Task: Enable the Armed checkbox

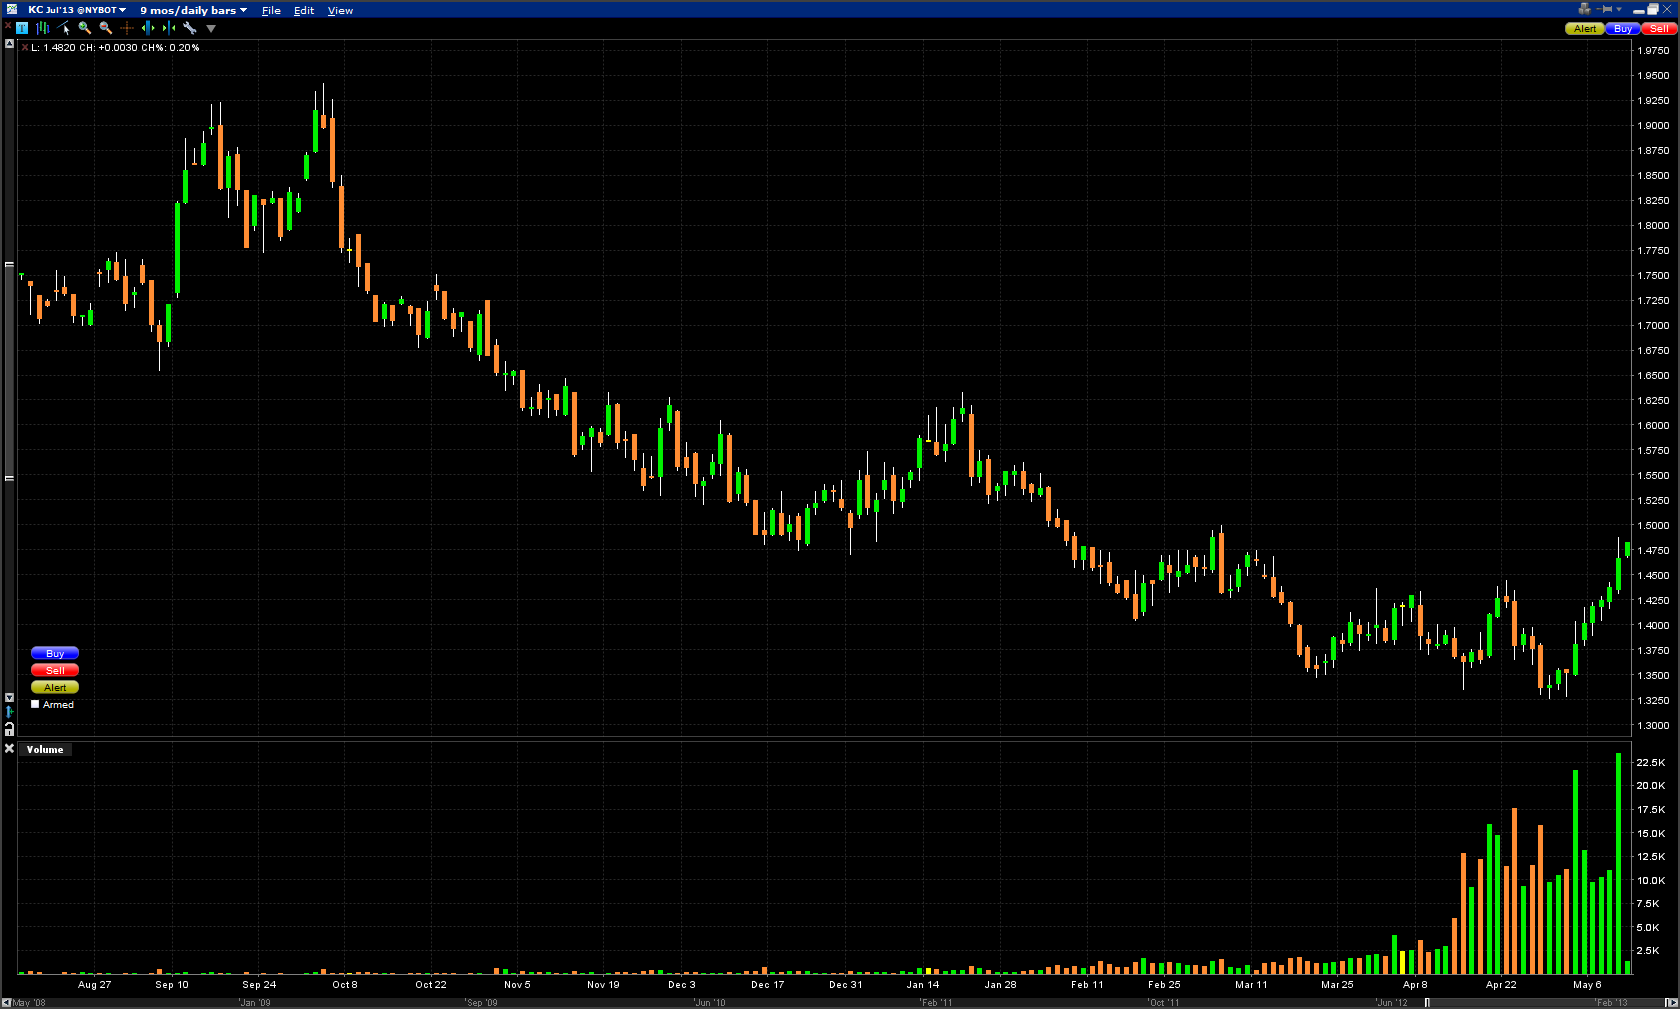Action: coord(36,704)
